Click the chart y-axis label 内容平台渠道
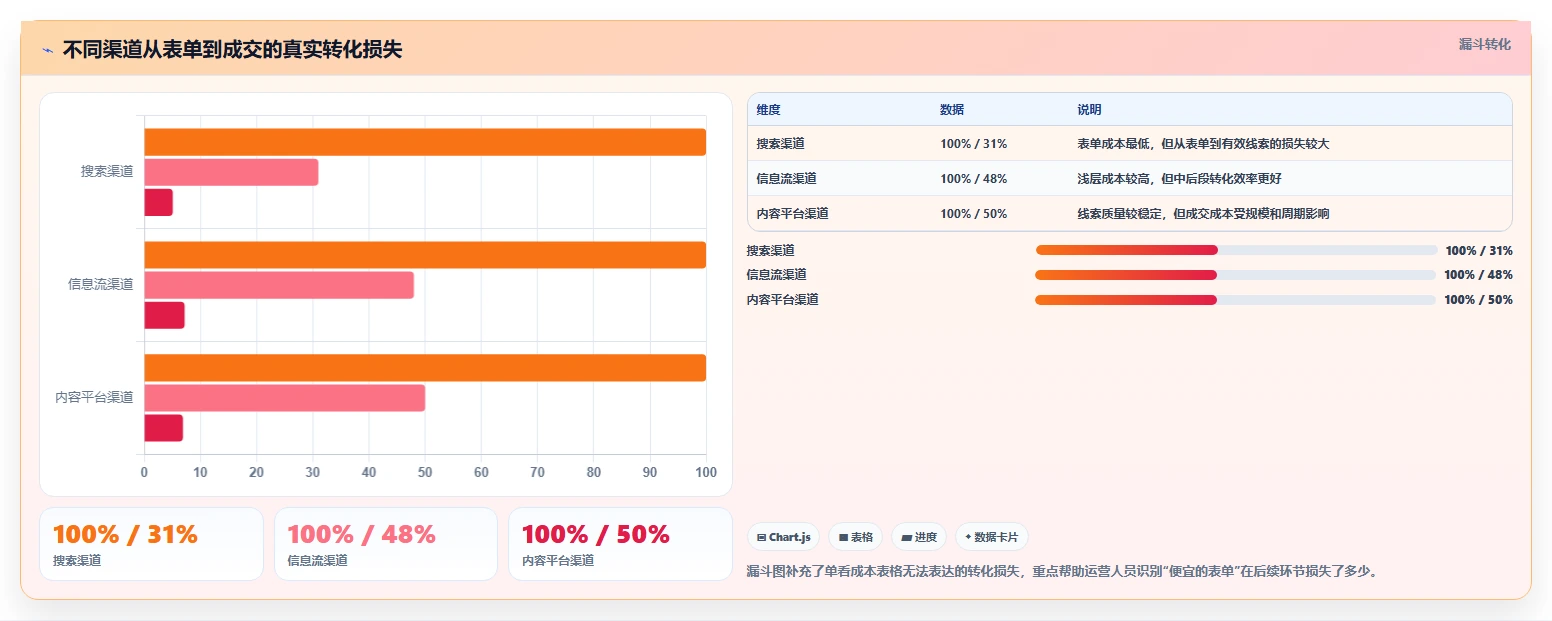The width and height of the screenshot is (1552, 621). [94, 398]
